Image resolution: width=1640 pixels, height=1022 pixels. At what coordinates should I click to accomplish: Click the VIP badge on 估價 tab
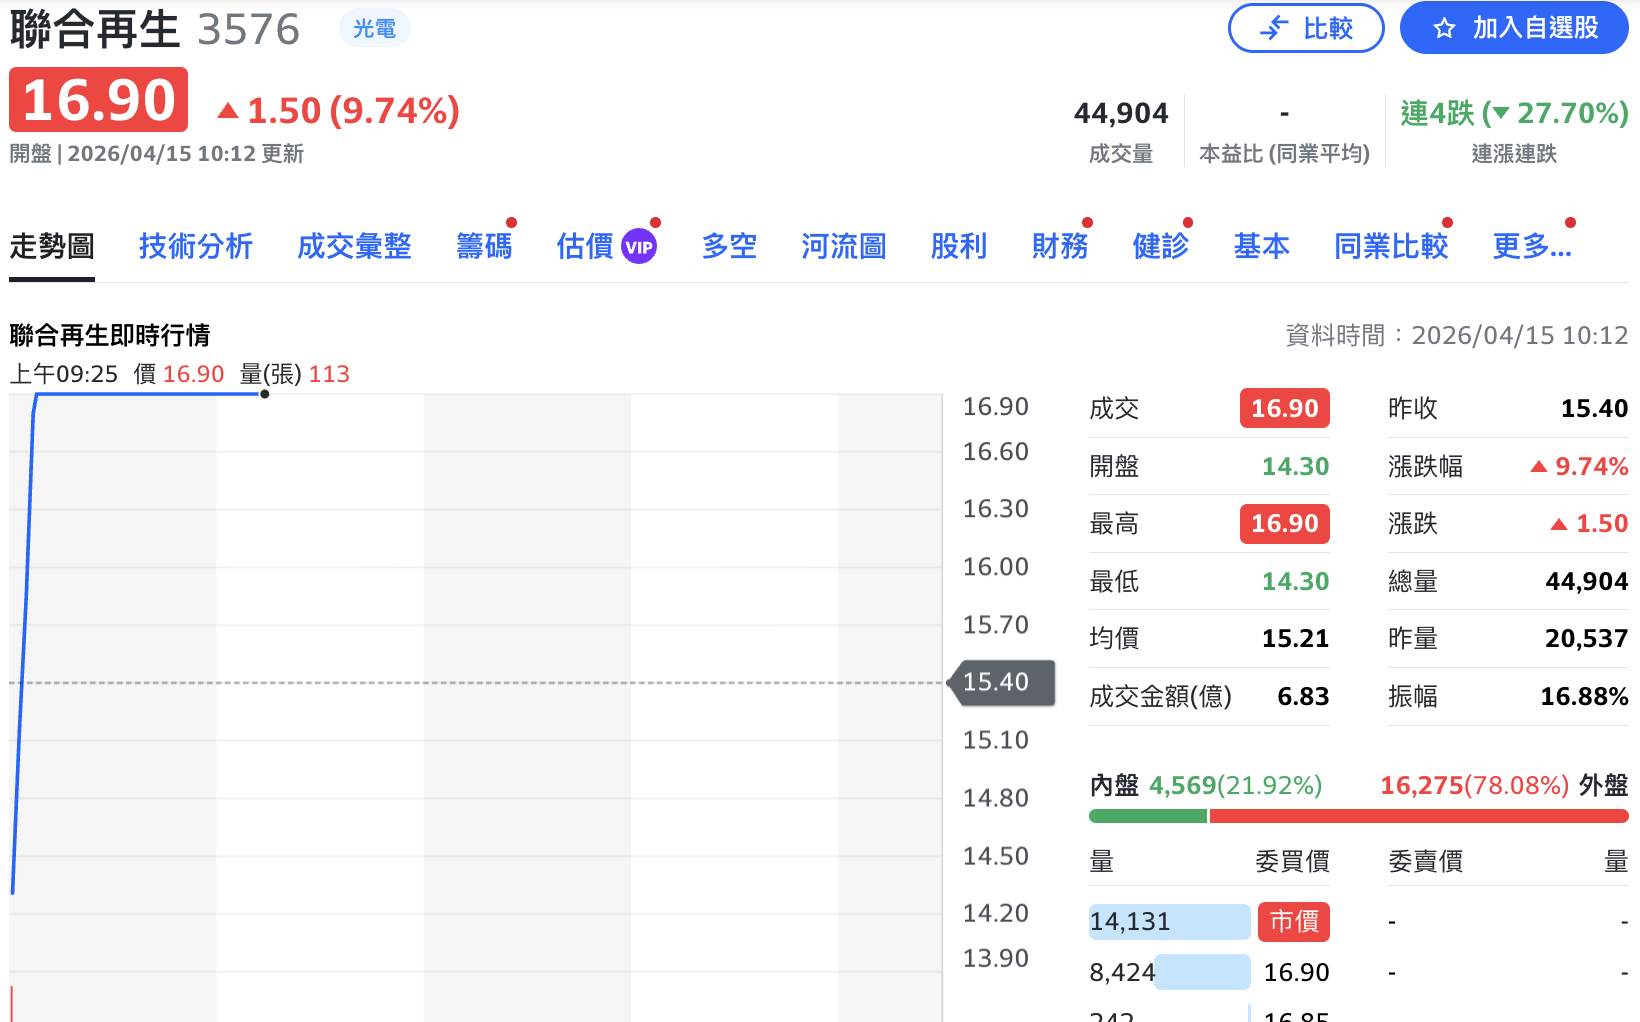point(640,245)
